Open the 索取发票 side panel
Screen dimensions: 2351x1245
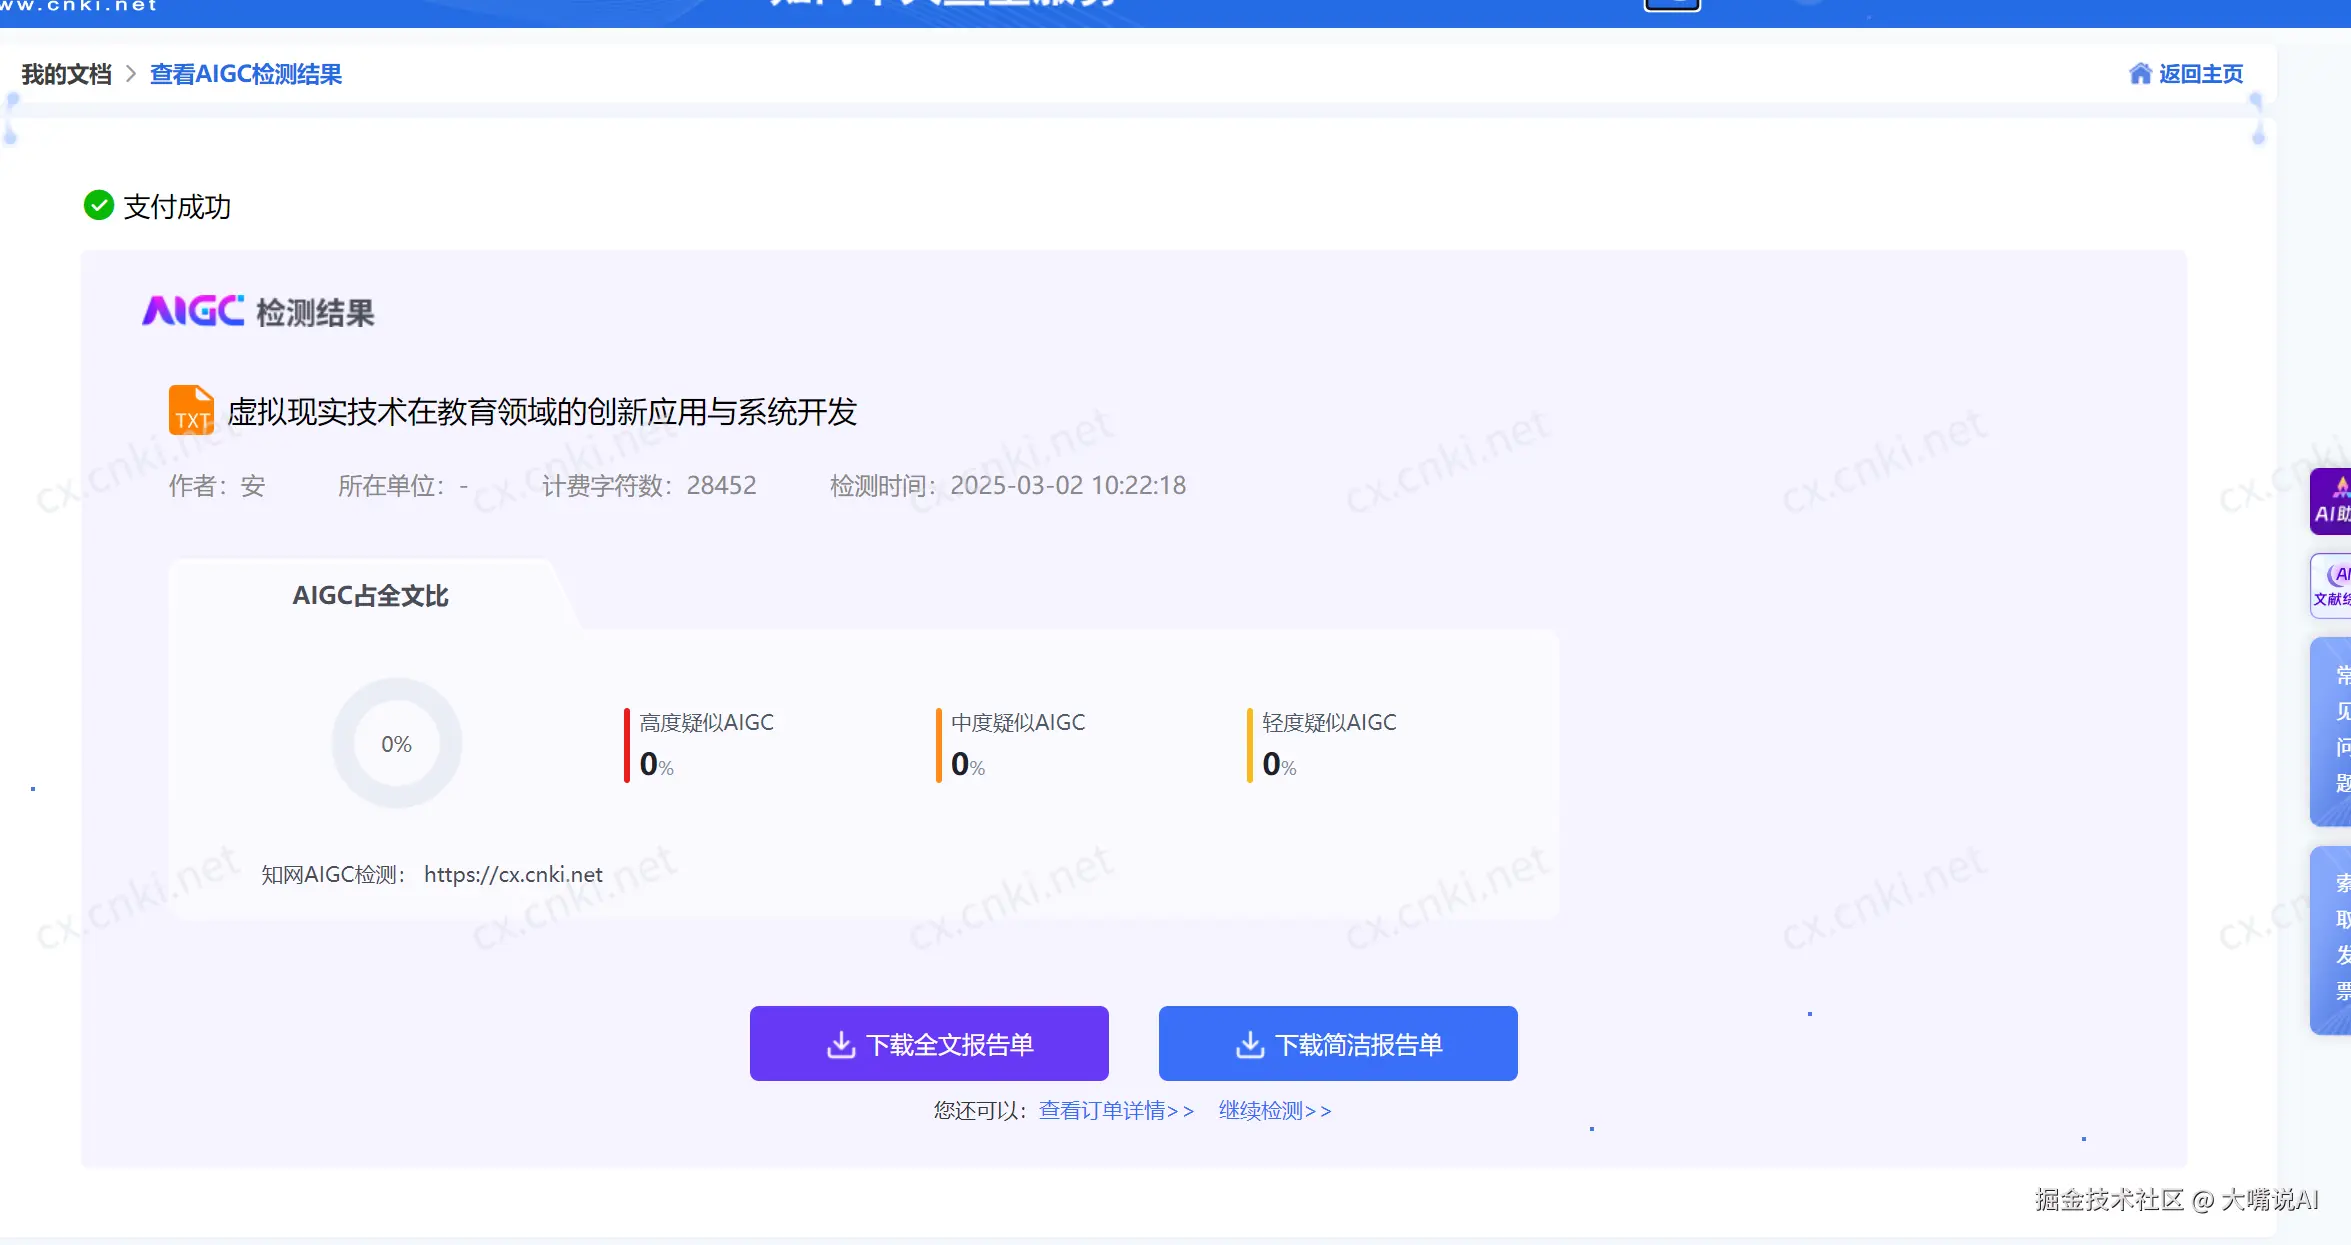click(2332, 939)
